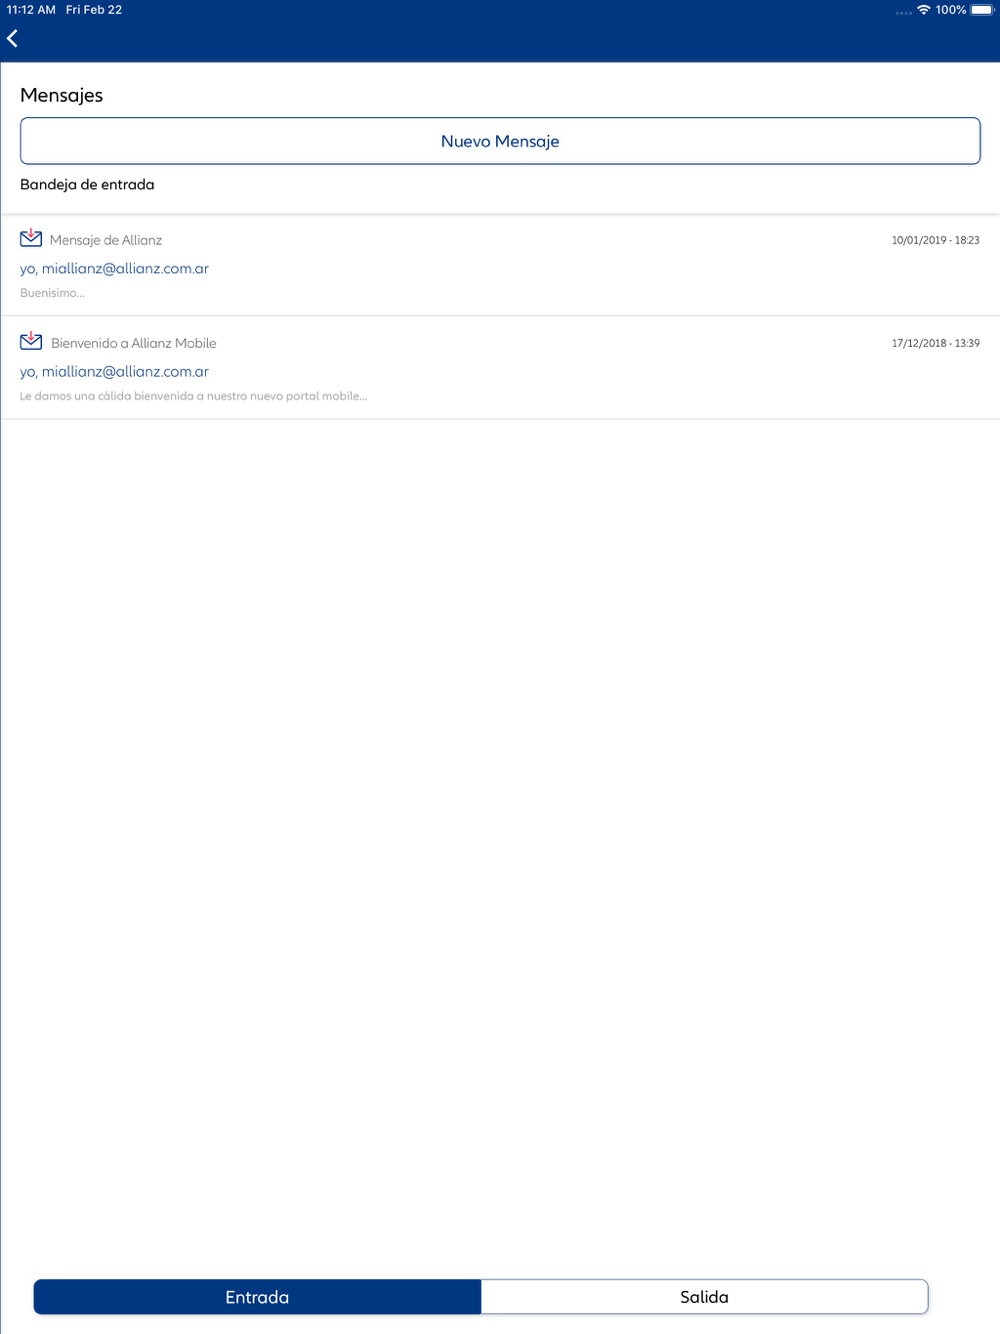The width and height of the screenshot is (1000, 1334).
Task: Select the Le damos una cálida bienvenida preview
Action: point(193,396)
